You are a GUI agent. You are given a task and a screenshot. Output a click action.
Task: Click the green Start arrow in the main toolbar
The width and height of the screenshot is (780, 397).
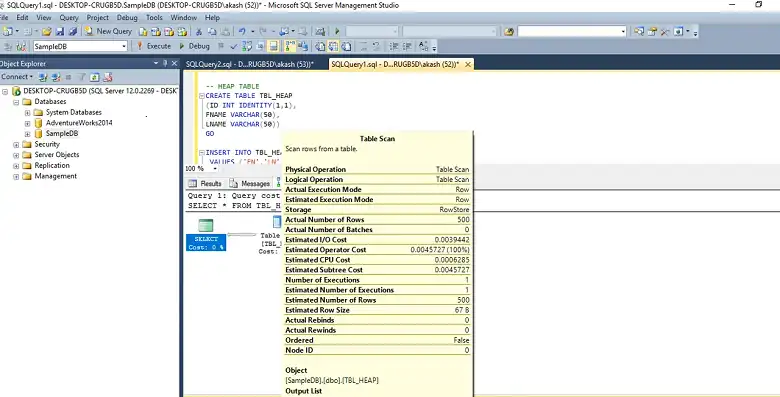(337, 31)
